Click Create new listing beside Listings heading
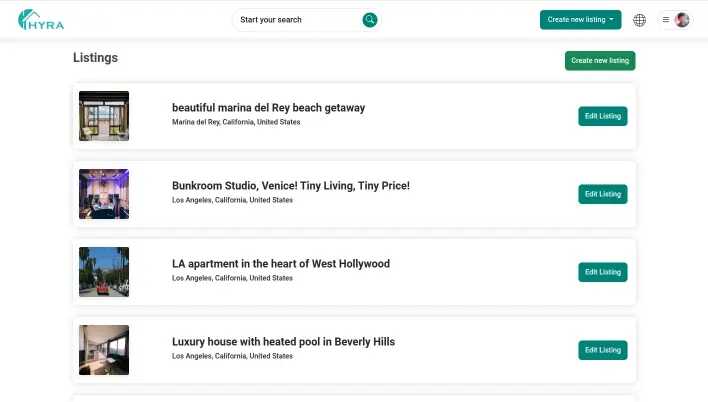708x402 pixels. (600, 61)
